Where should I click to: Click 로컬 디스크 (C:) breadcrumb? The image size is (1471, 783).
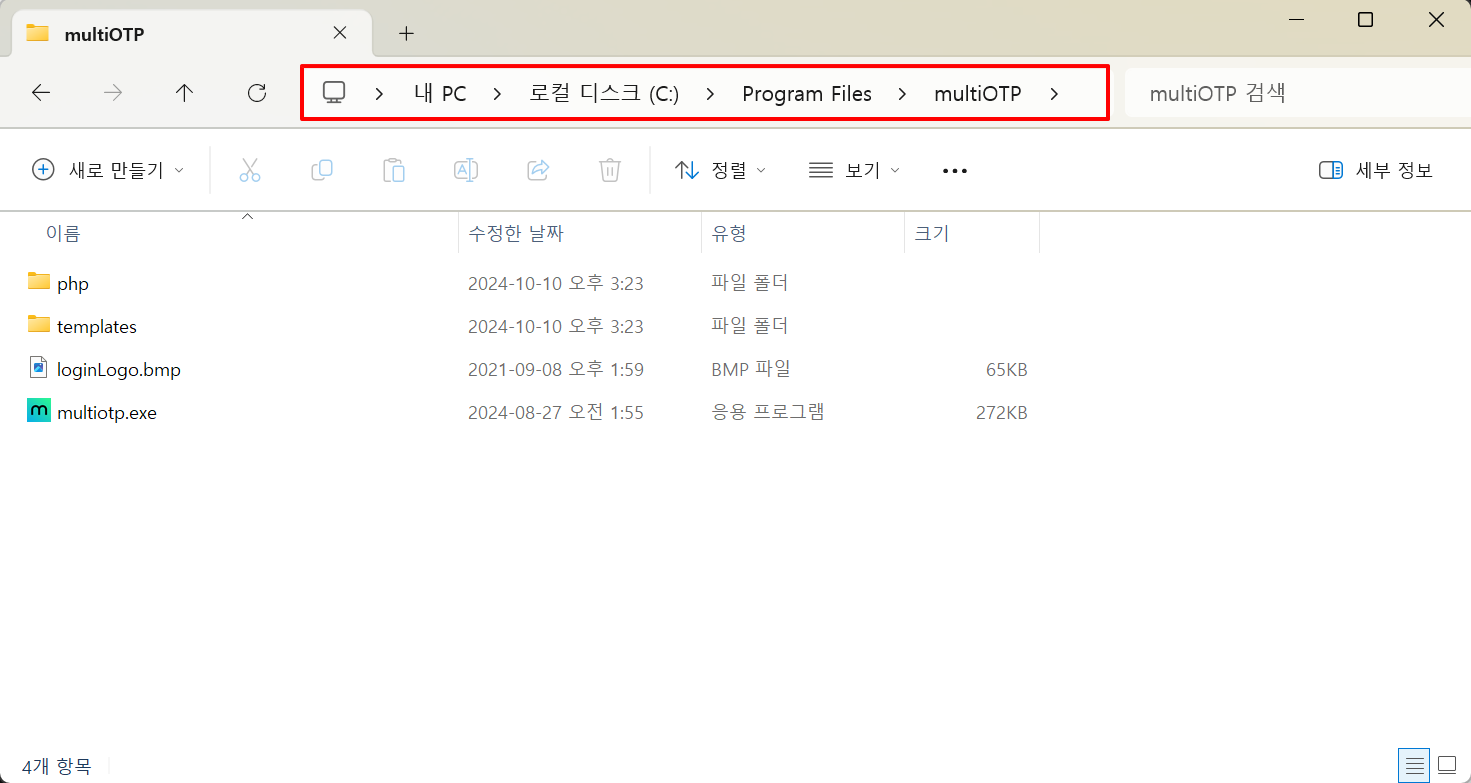(x=604, y=94)
